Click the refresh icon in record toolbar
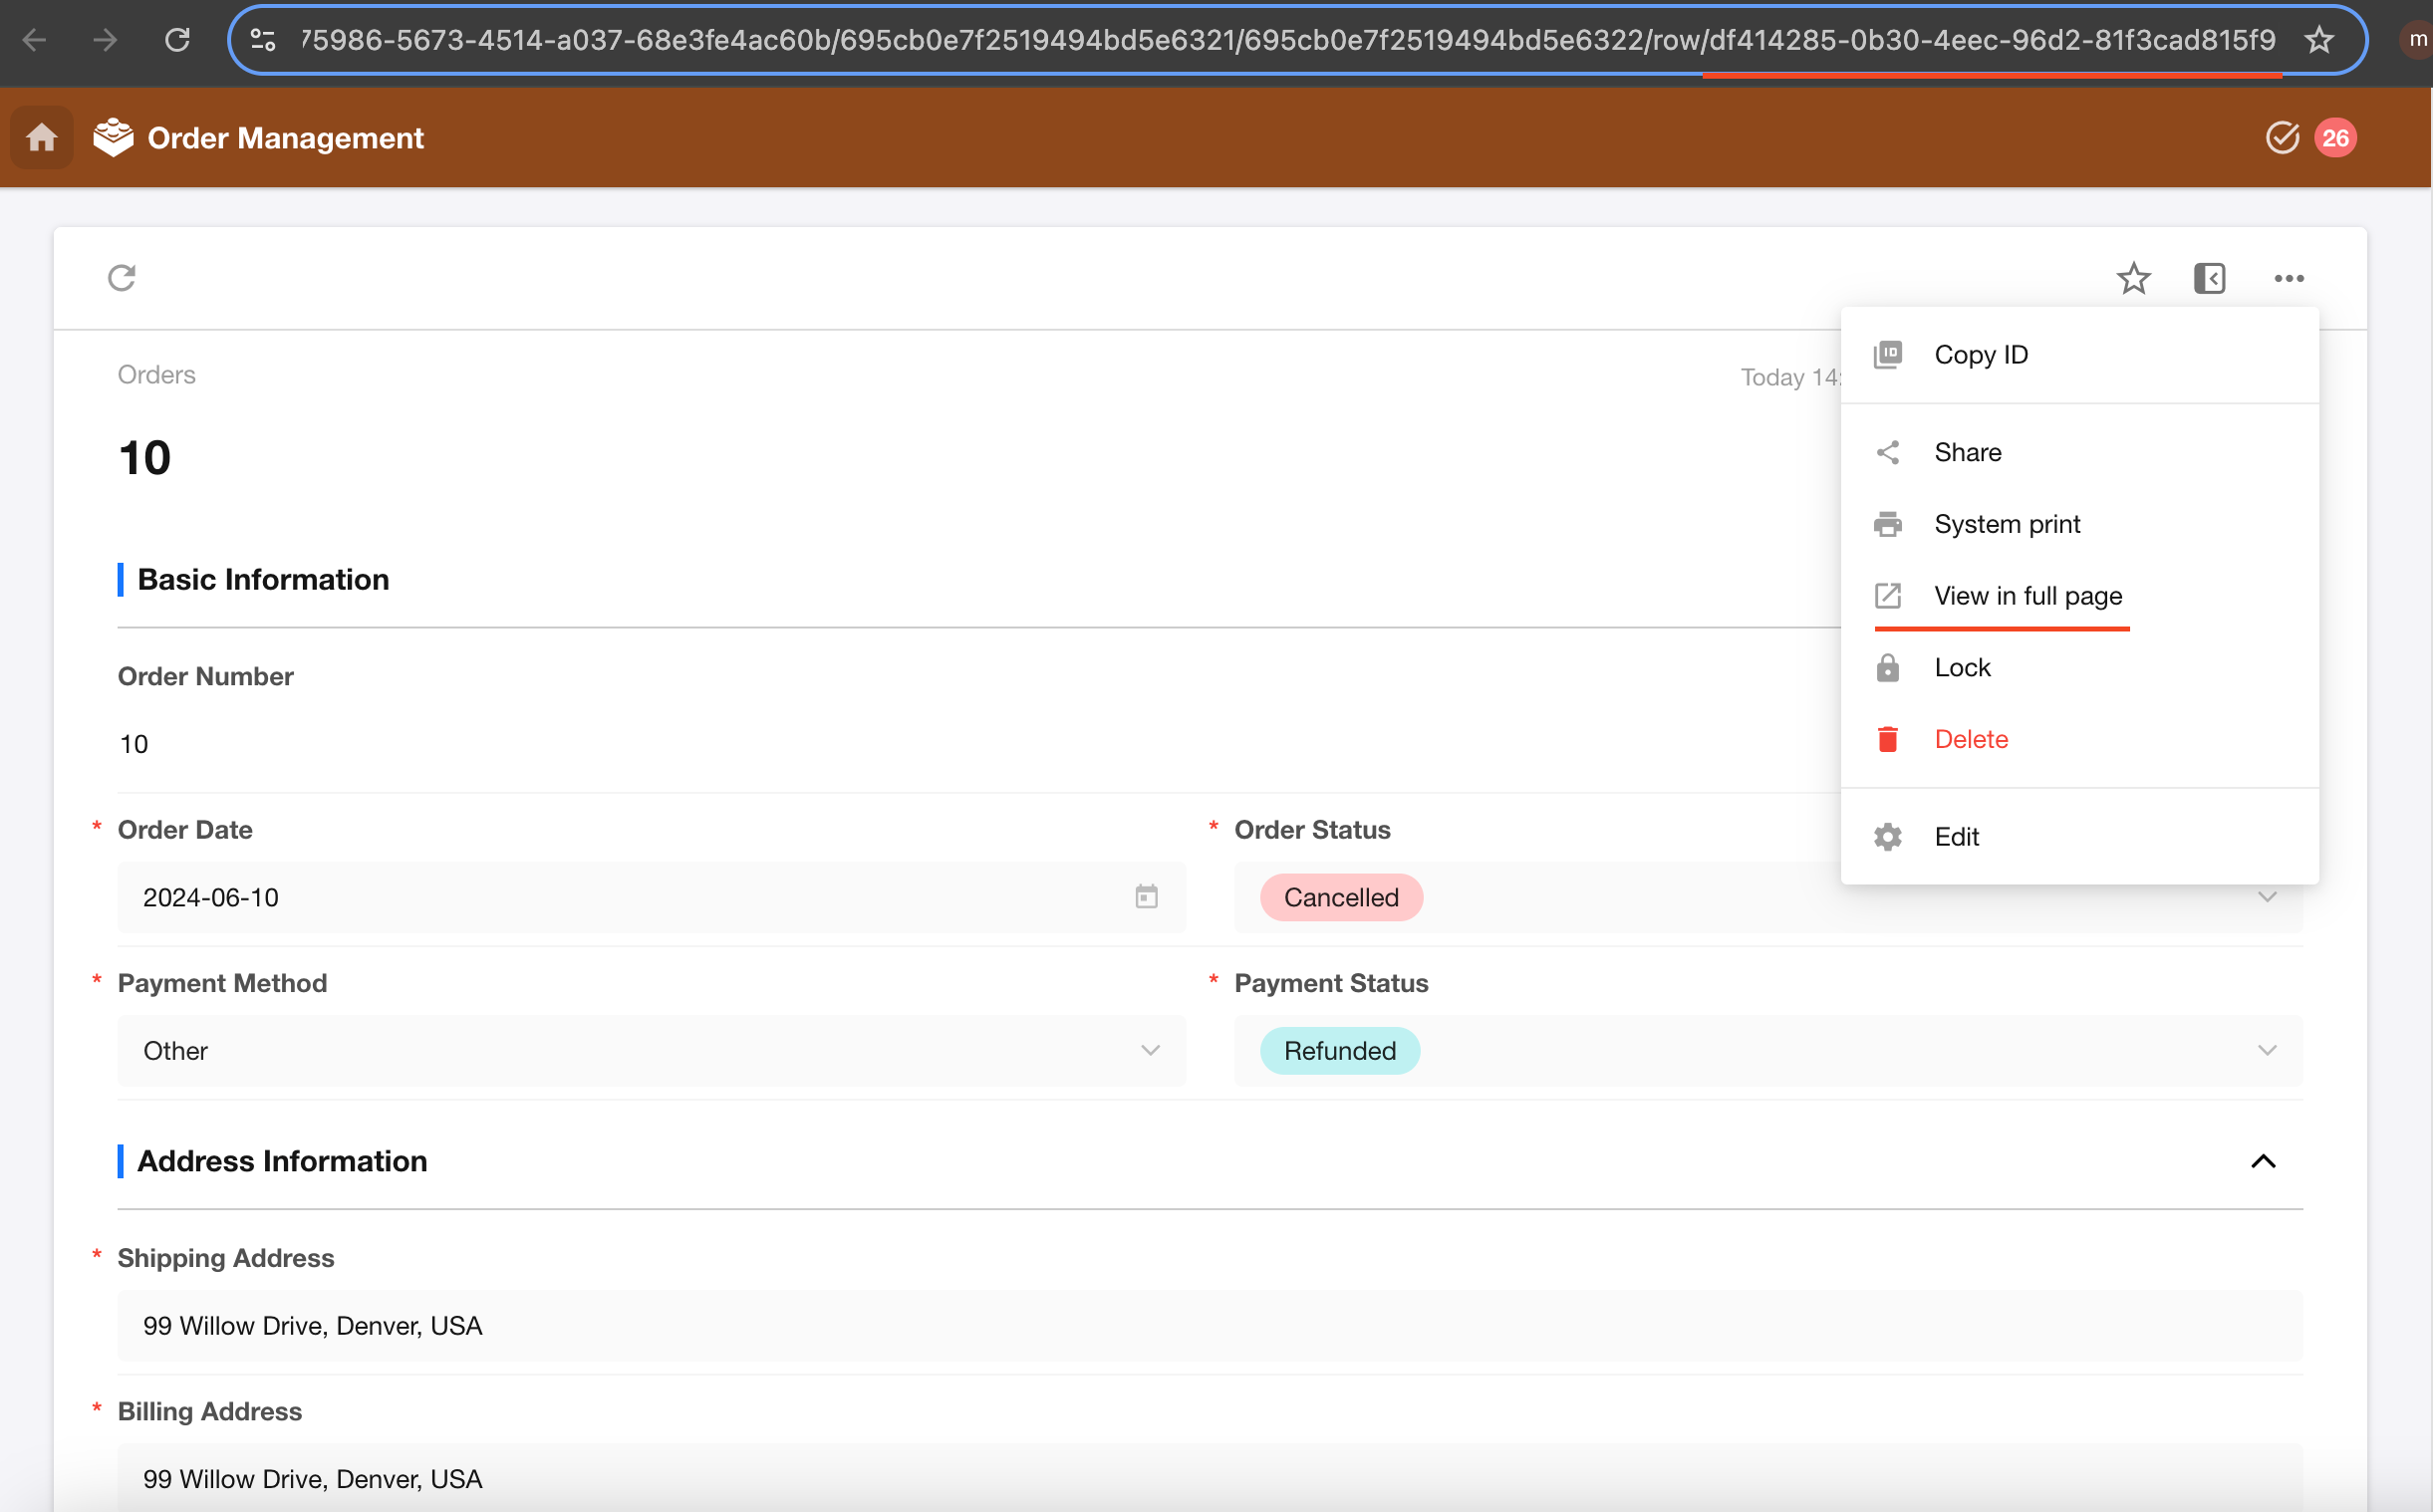 121,278
